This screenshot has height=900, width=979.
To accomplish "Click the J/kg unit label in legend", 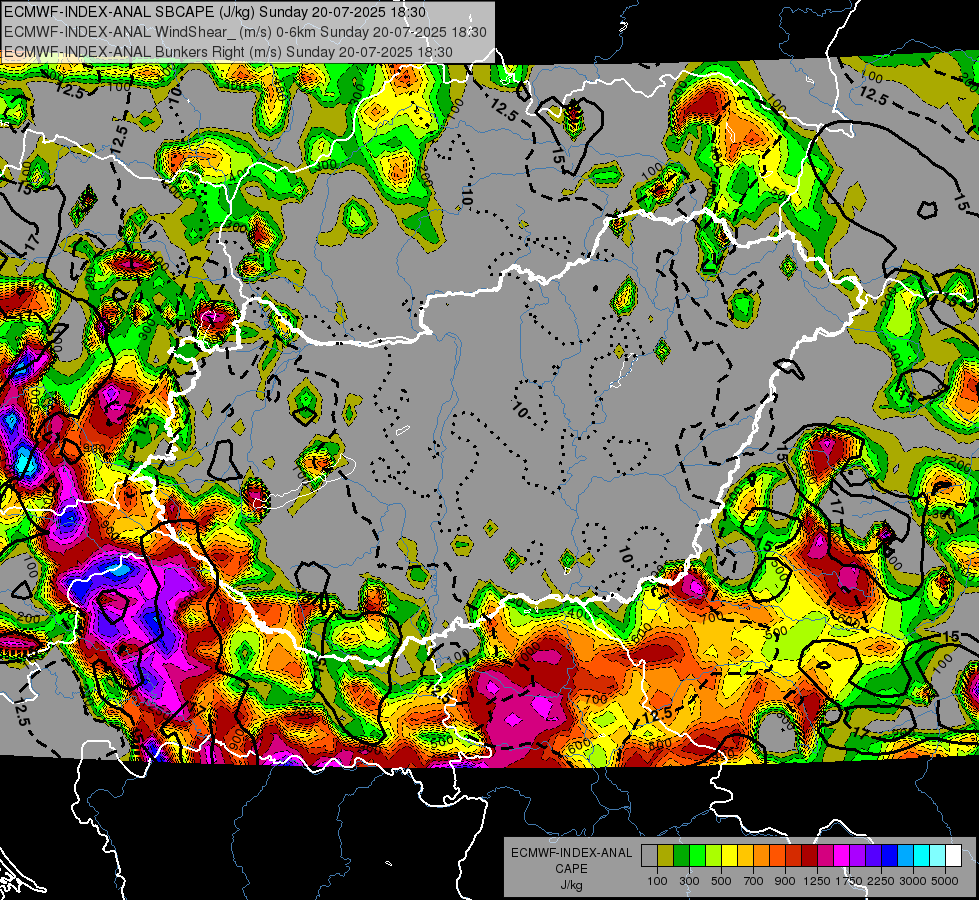I will click(x=571, y=885).
